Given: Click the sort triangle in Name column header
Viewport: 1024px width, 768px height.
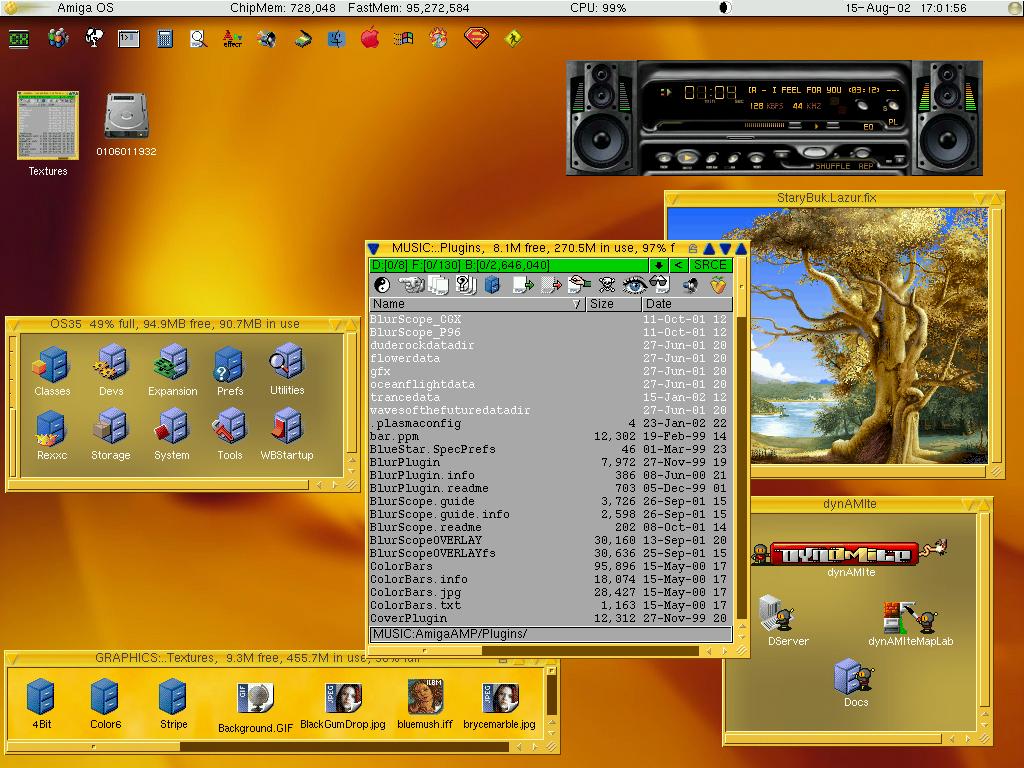Looking at the screenshot, I should [x=577, y=304].
